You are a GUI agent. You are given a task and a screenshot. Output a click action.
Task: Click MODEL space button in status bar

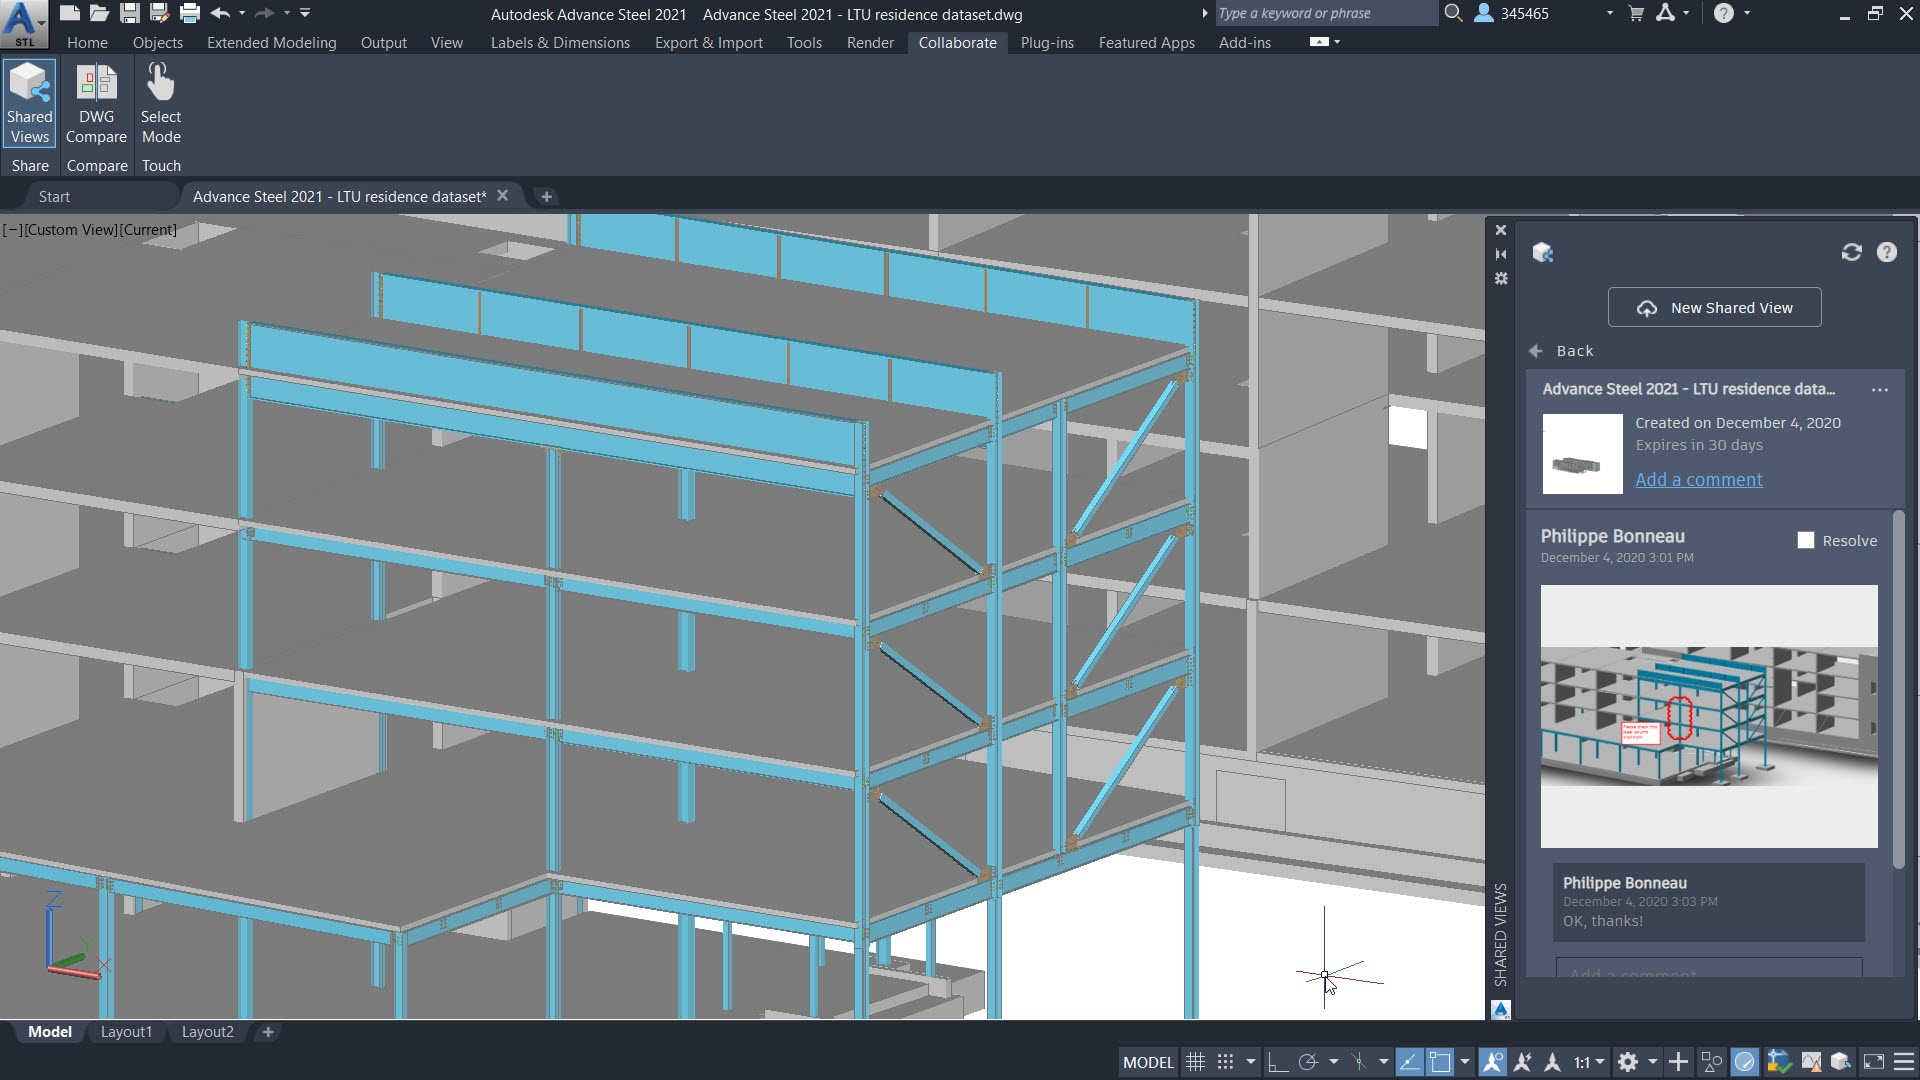(1148, 1062)
